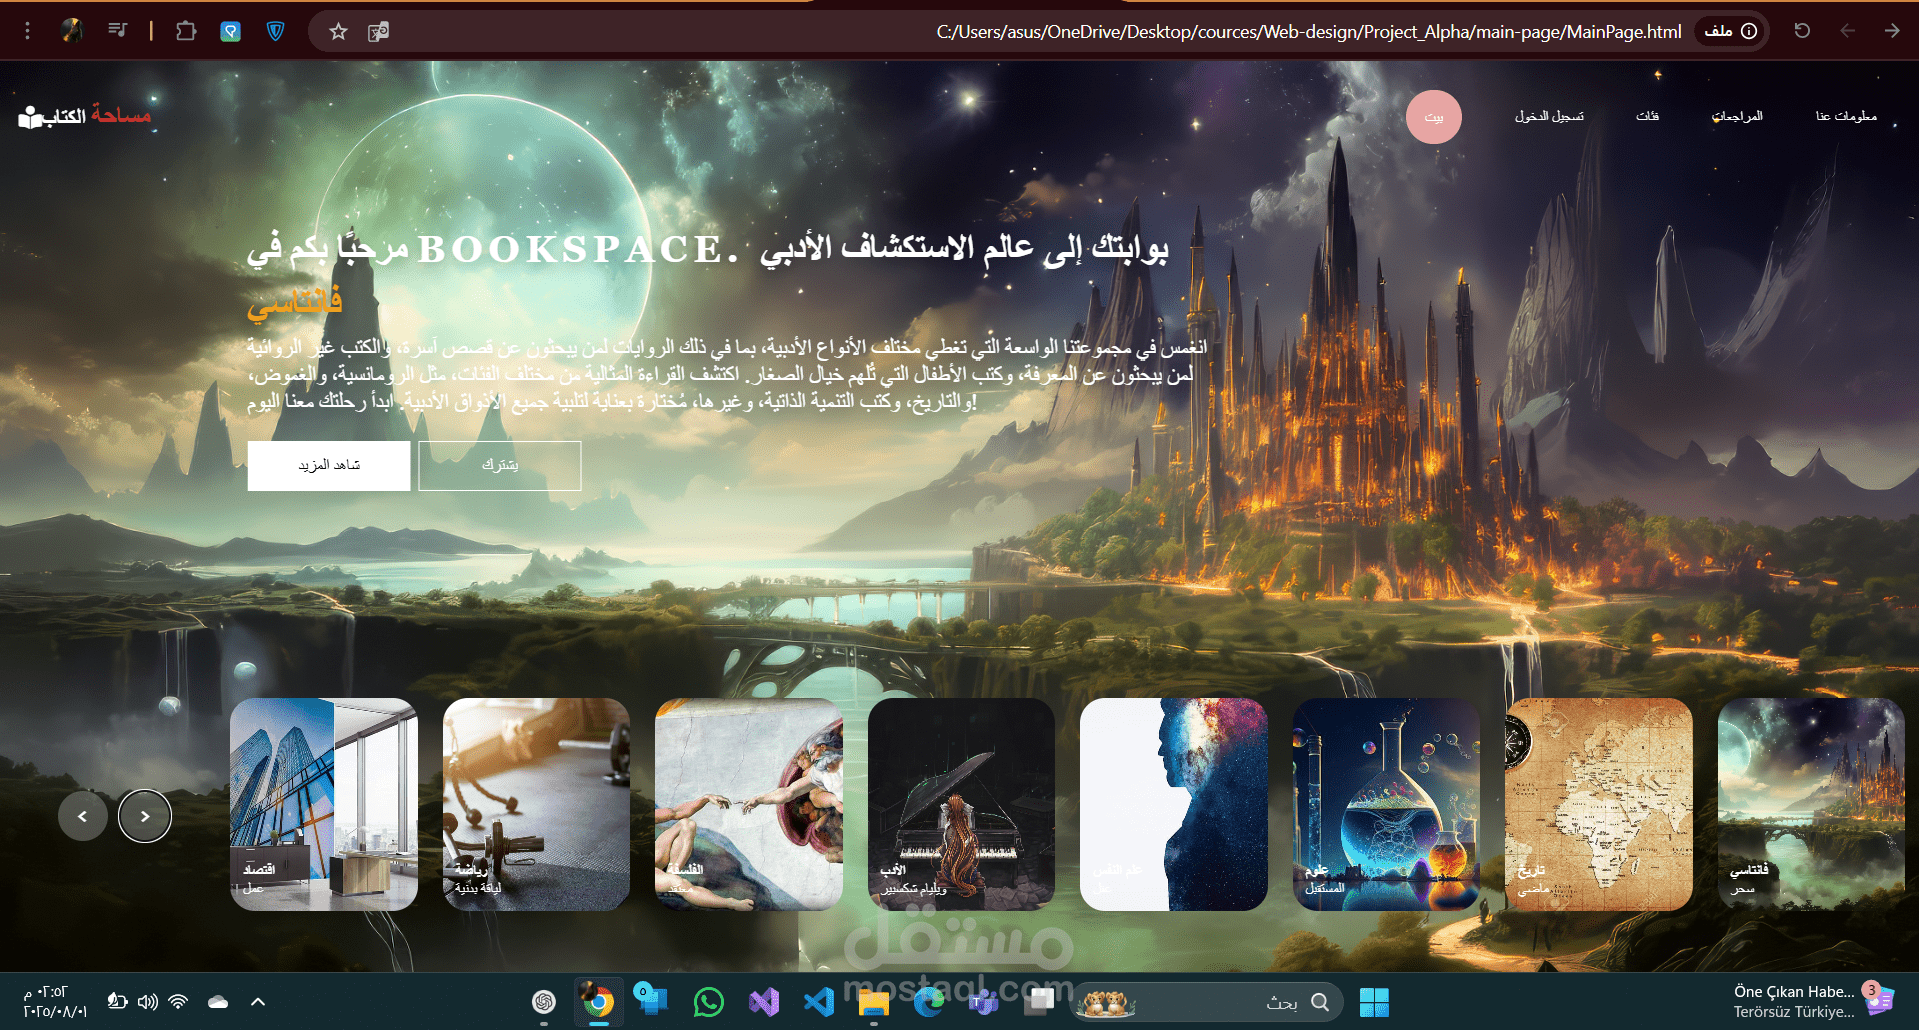This screenshot has height=1030, width=1919.
Task: Open the المراجعات reviews nav link
Action: 1737,116
